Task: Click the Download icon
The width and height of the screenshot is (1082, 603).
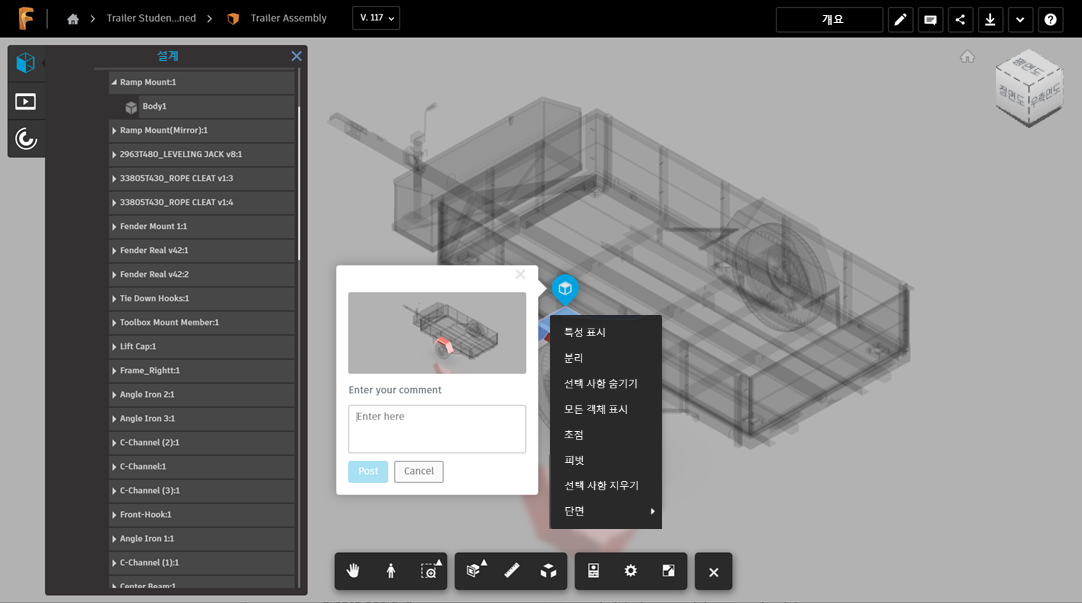Action: pyautogui.click(x=990, y=19)
